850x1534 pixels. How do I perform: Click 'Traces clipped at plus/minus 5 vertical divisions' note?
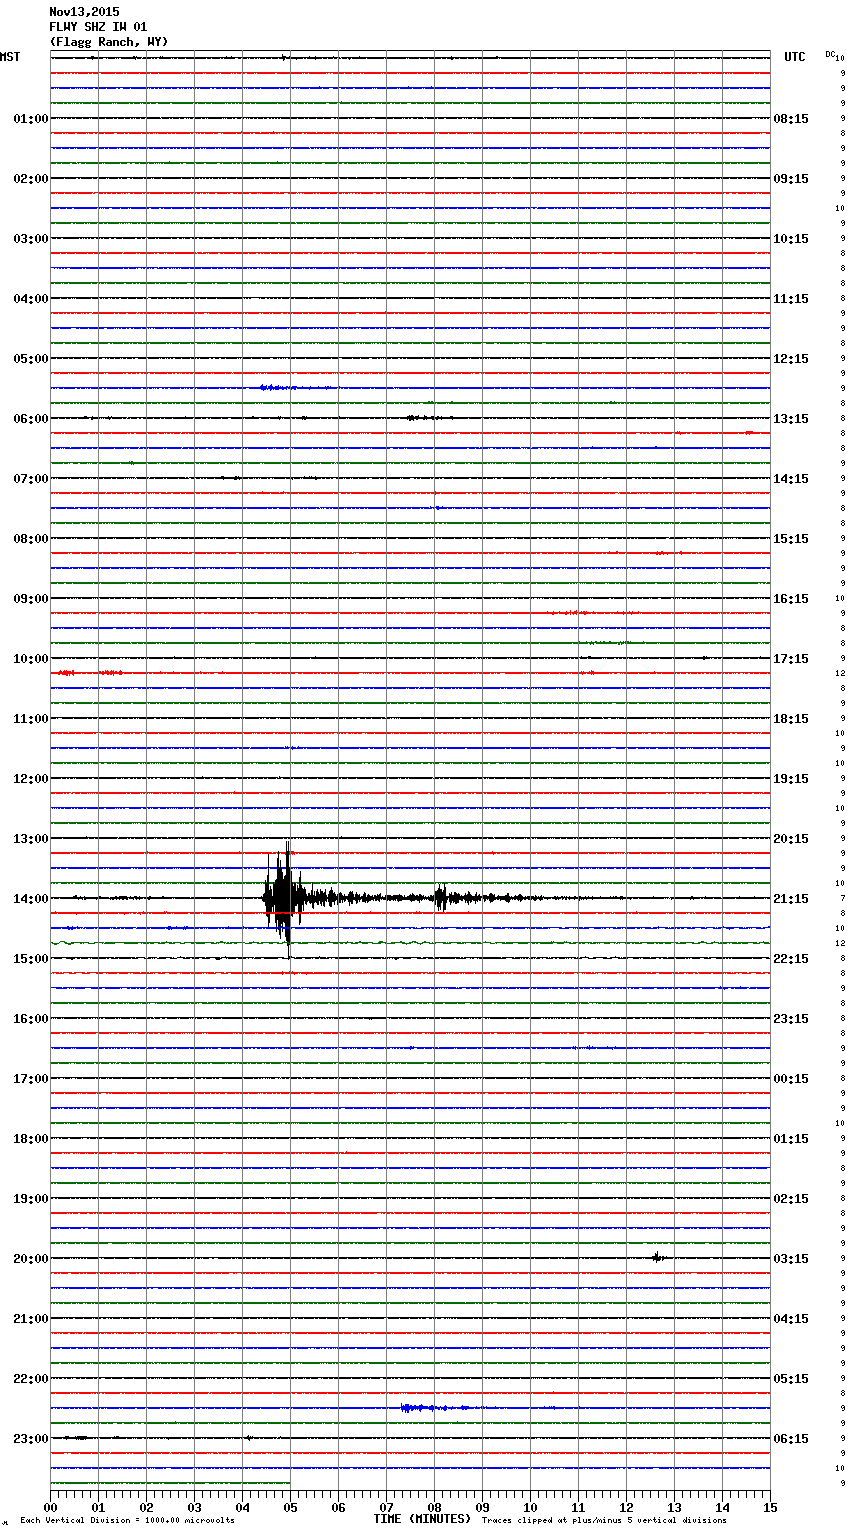pos(604,1520)
